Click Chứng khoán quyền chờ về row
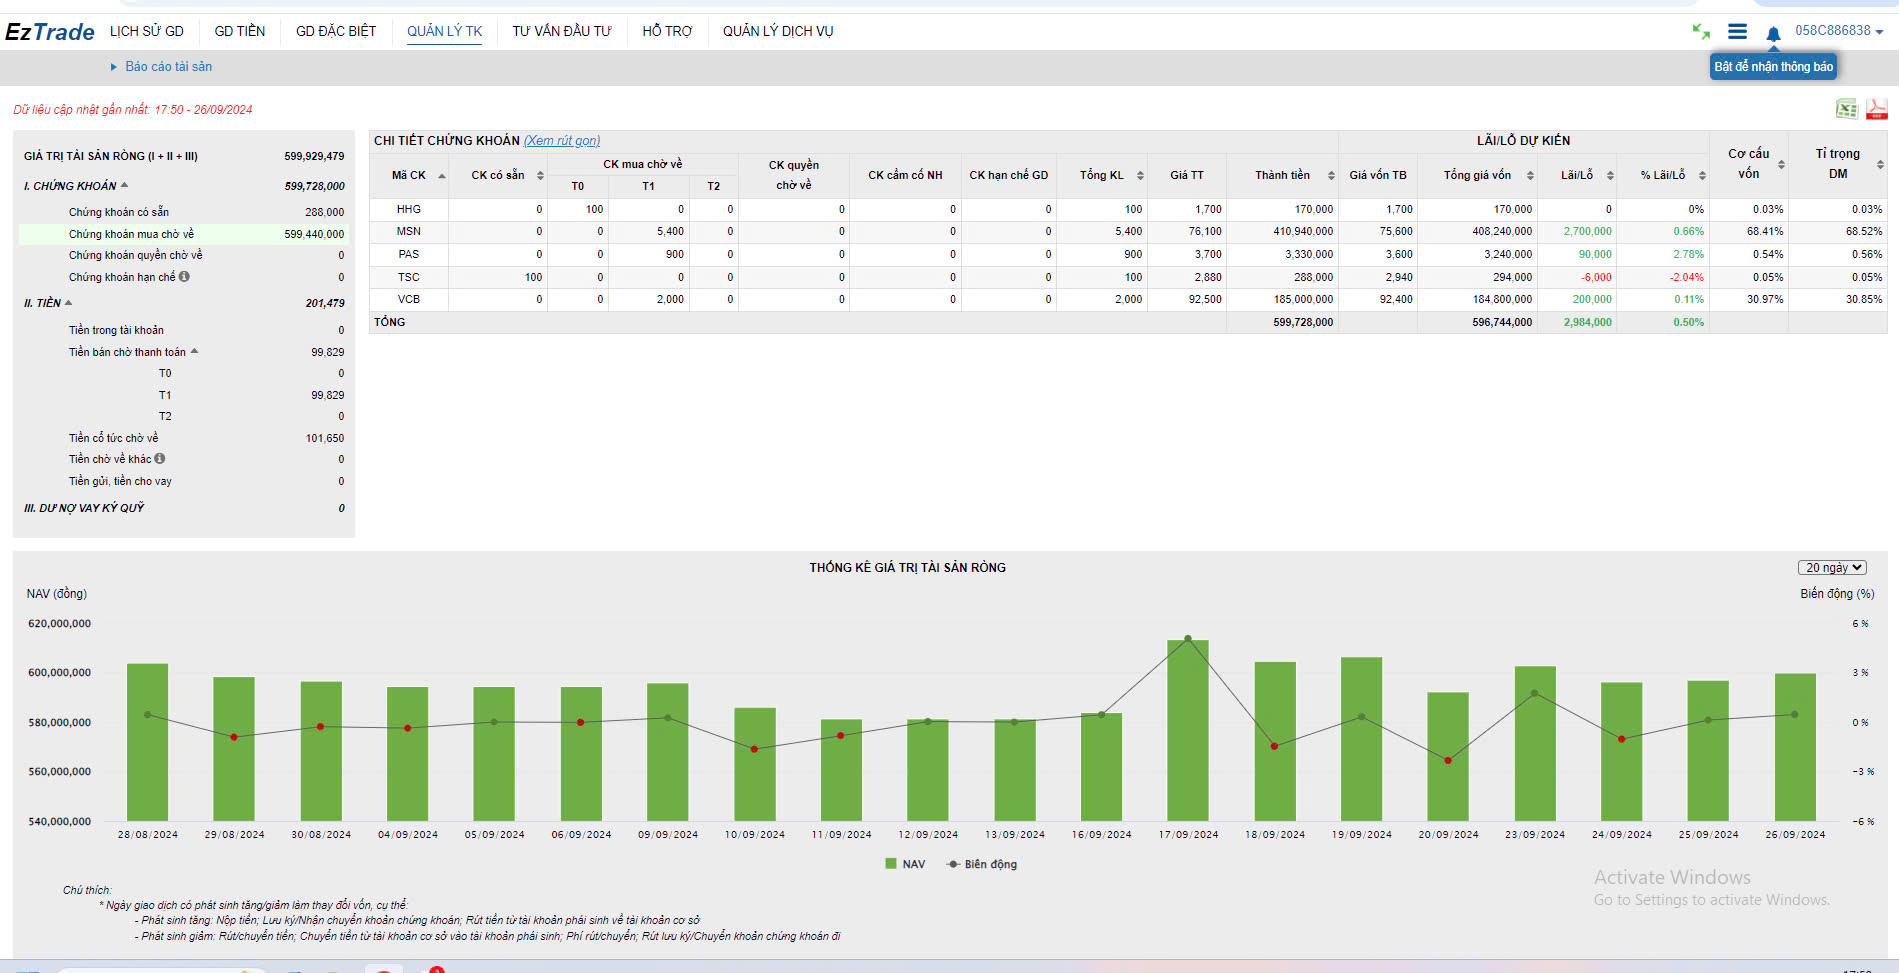The width and height of the screenshot is (1899, 973). pyautogui.click(x=184, y=255)
